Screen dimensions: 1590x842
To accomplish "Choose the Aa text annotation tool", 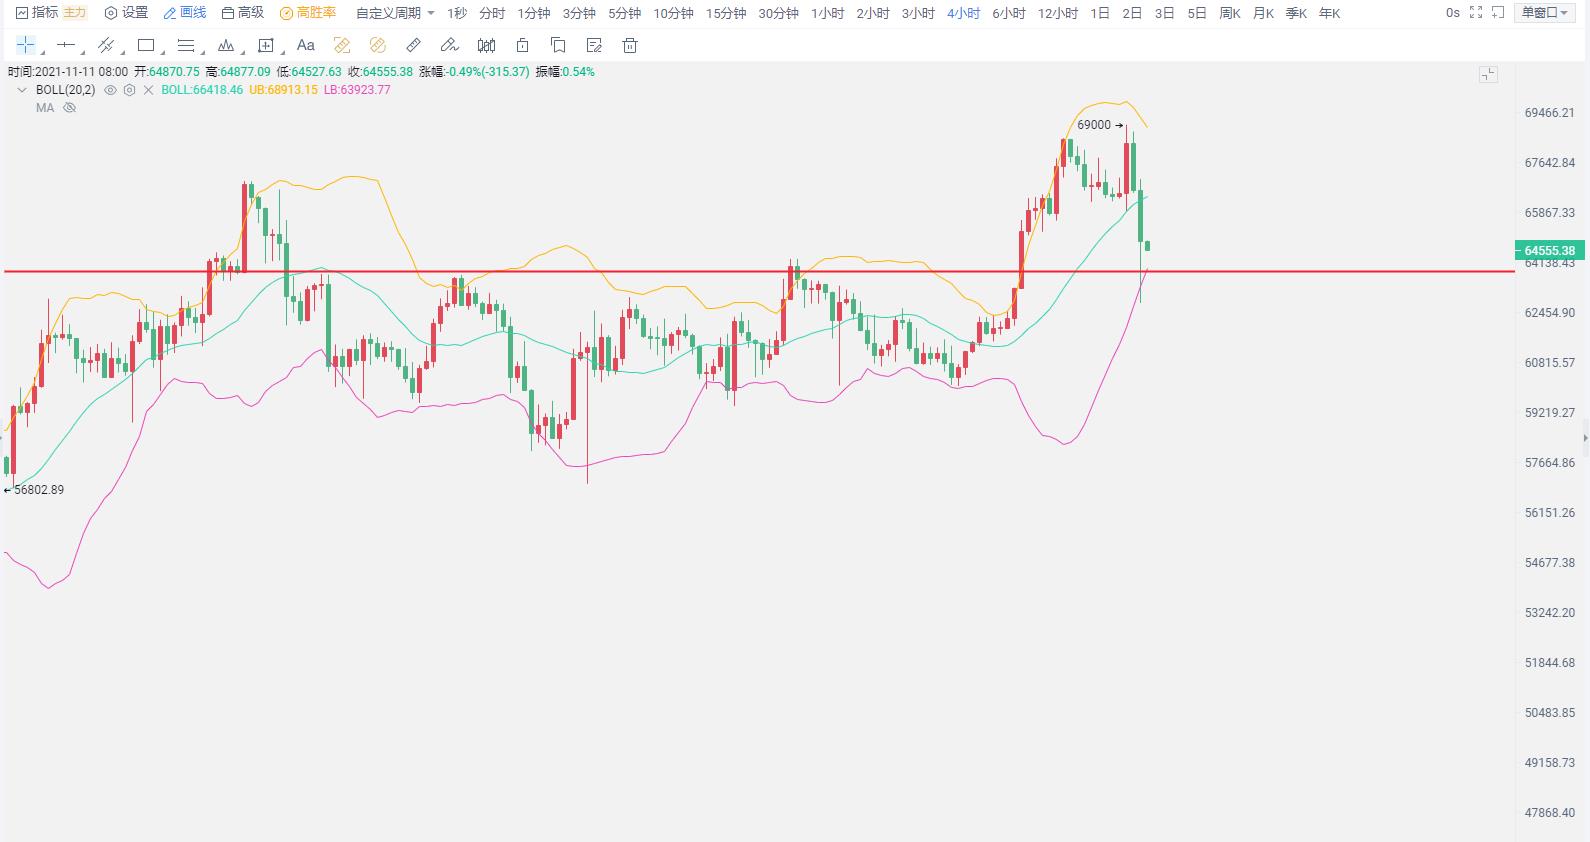I will coord(306,45).
